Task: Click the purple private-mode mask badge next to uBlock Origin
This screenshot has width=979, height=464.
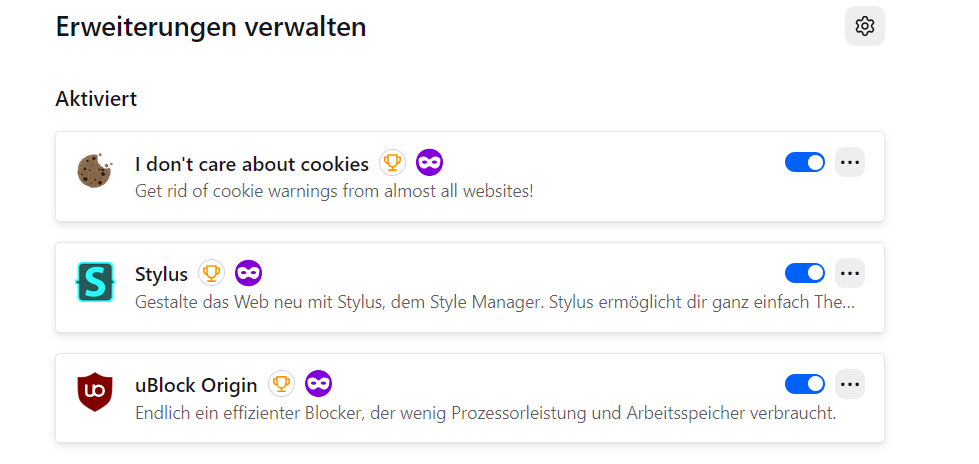Action: click(x=319, y=384)
